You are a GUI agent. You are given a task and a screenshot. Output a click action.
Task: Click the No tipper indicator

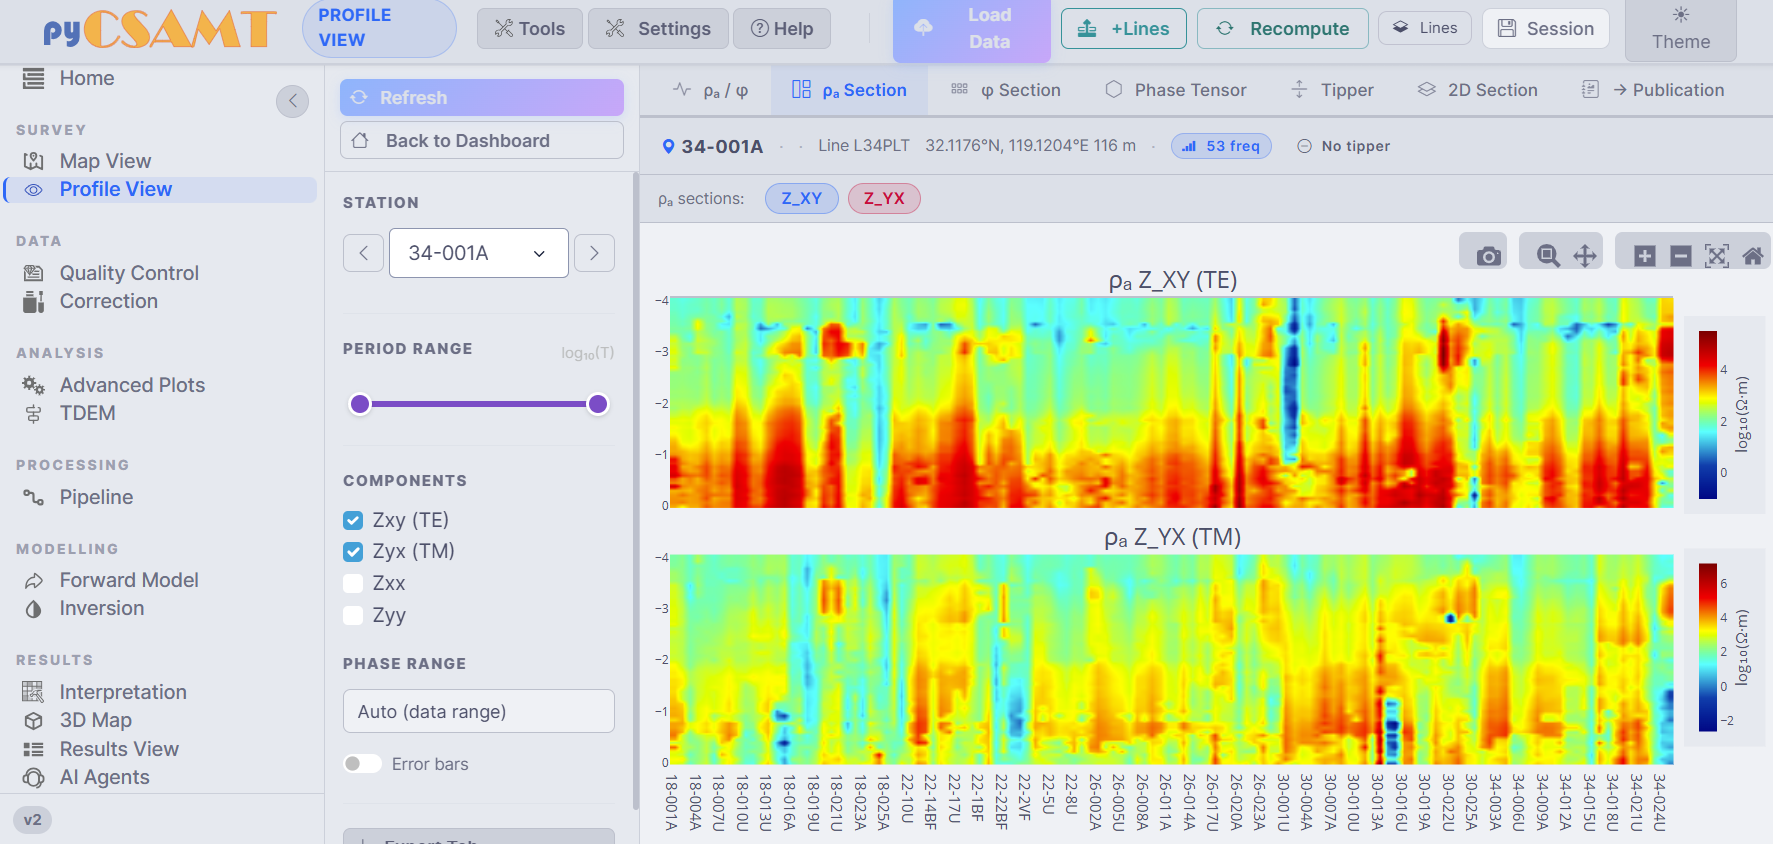1343,146
